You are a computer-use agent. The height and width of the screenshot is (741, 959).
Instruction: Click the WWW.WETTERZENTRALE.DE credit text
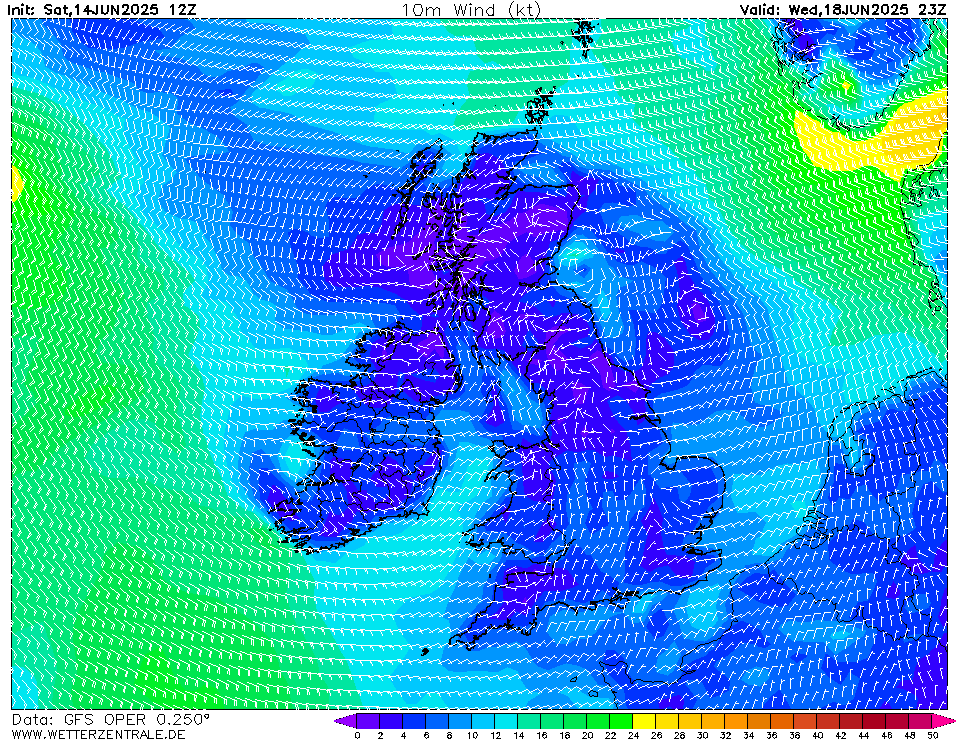pos(98,734)
